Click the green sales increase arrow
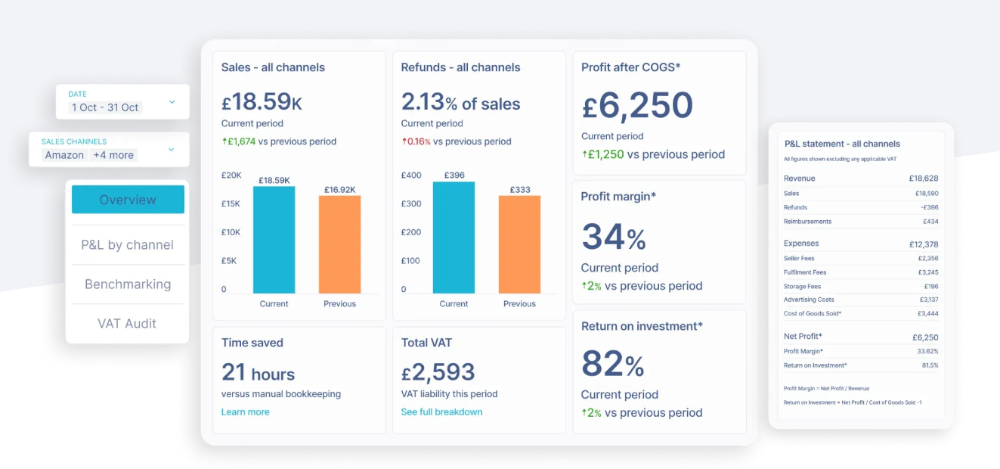Viewport: 1000px width, 469px height. [x=224, y=141]
